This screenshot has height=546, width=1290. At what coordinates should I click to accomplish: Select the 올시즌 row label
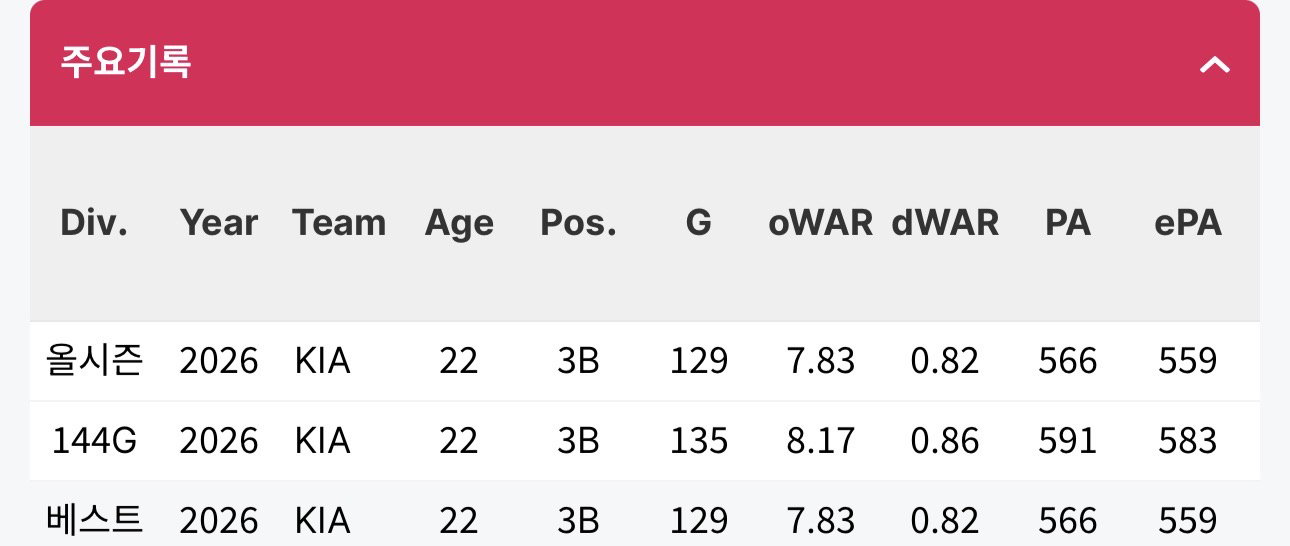(x=95, y=360)
